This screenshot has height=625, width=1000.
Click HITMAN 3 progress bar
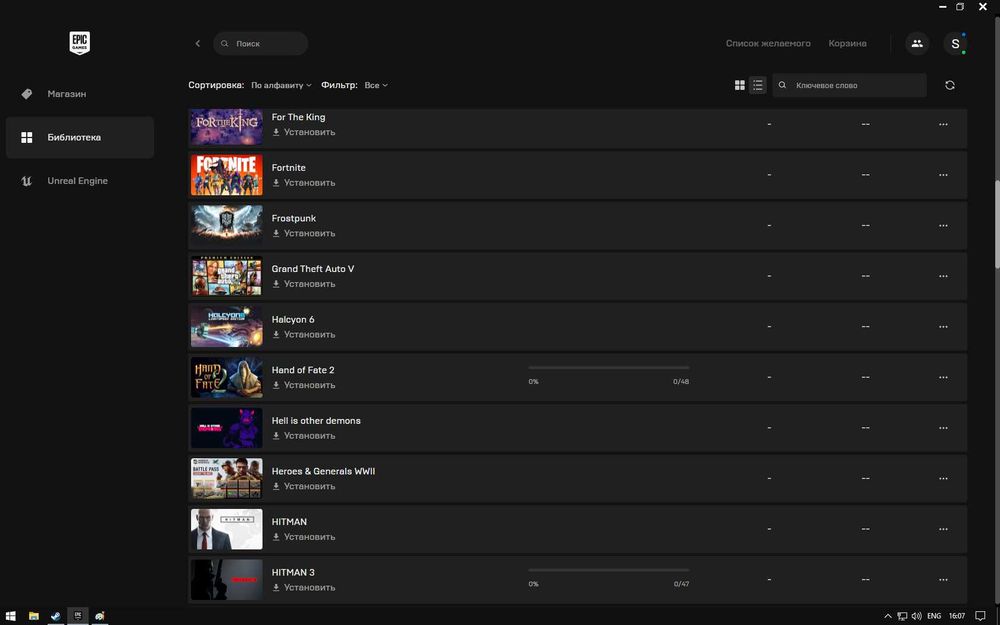[608, 570]
